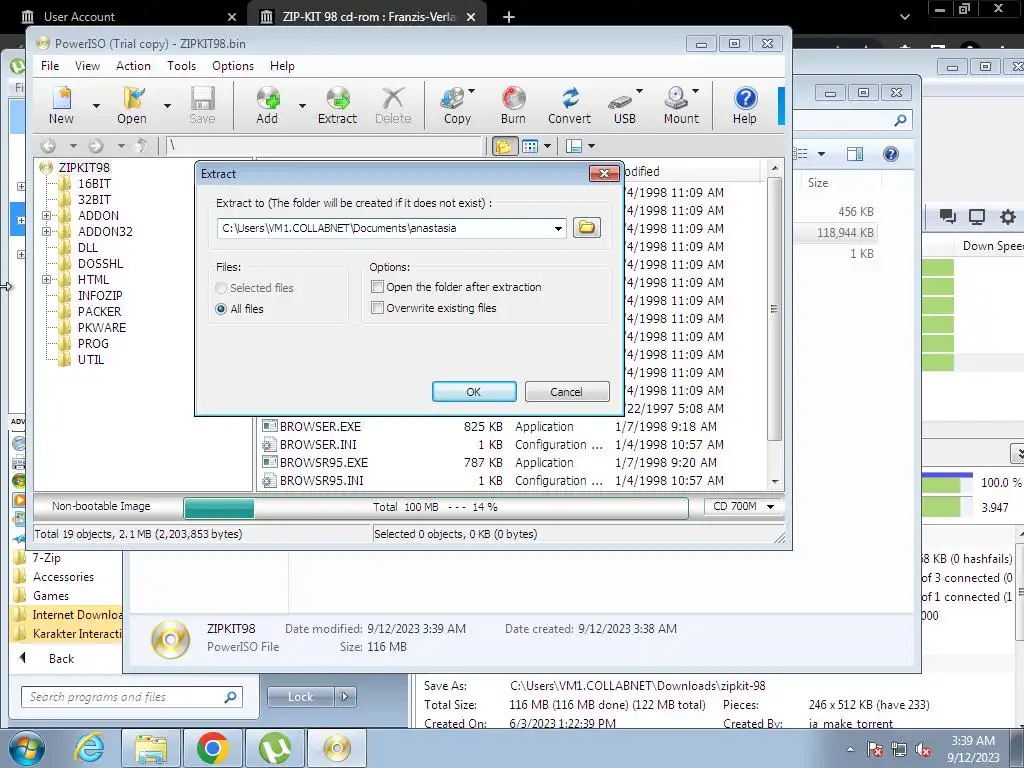Open the Tools menu
This screenshot has height=768, width=1024.
coord(181,66)
